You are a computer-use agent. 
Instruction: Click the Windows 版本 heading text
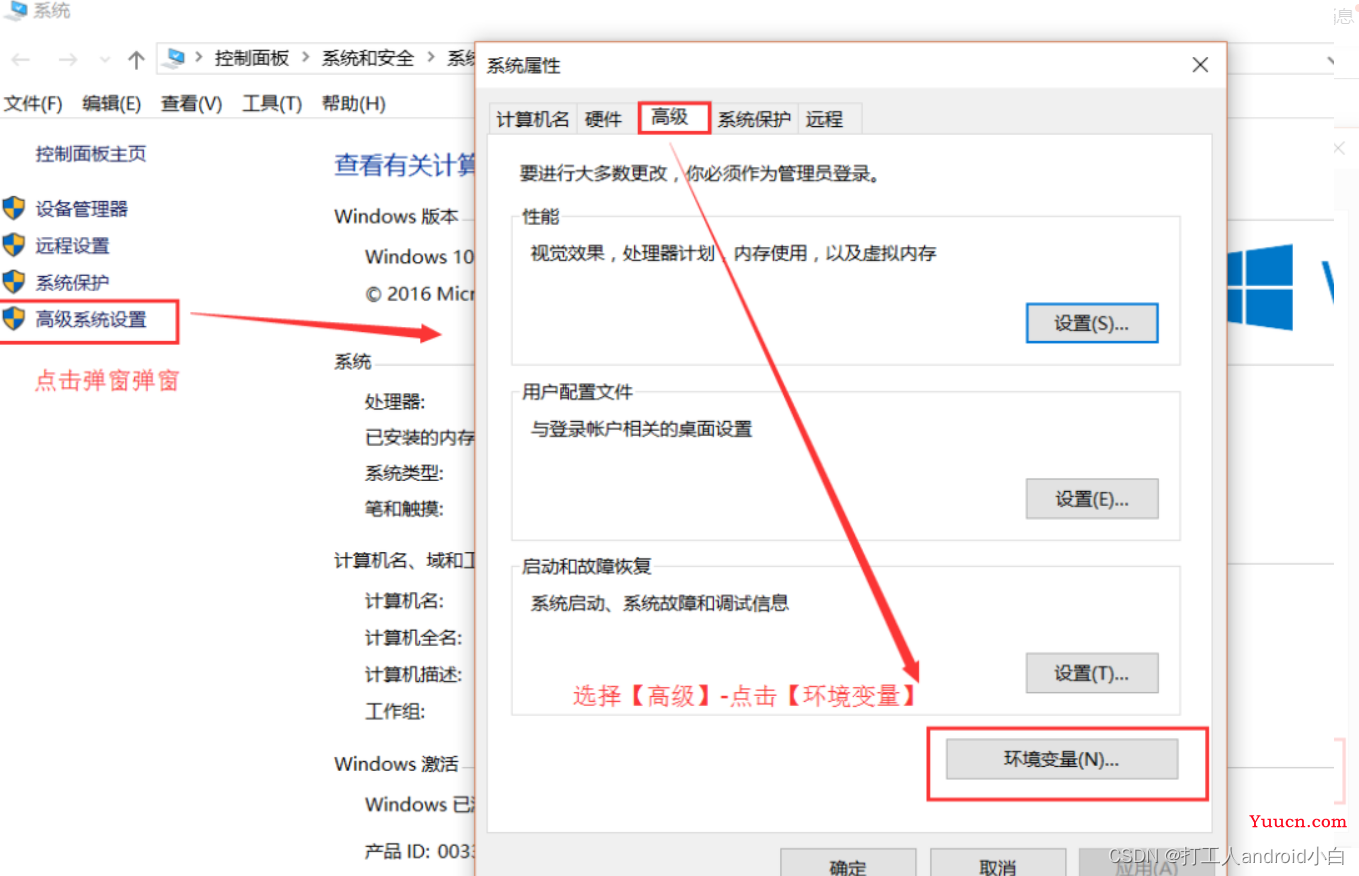[x=396, y=216]
